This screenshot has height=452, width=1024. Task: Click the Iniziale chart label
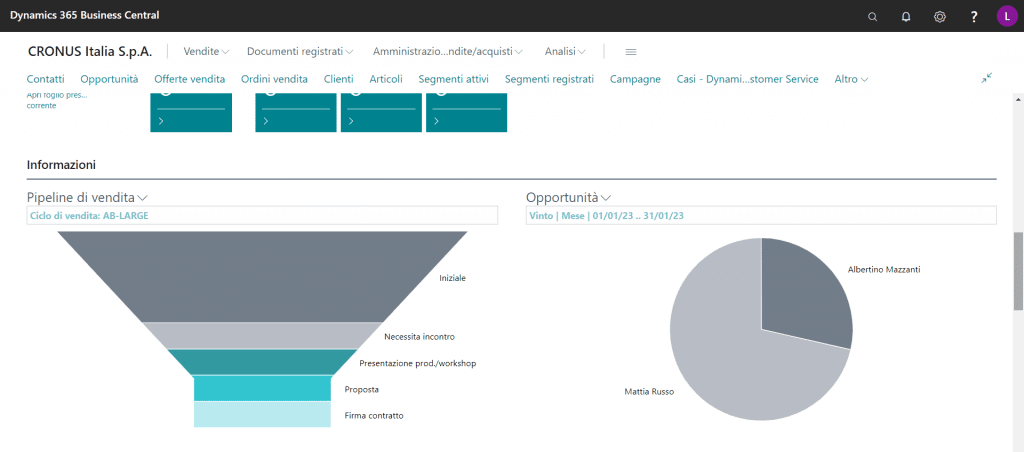pos(453,278)
